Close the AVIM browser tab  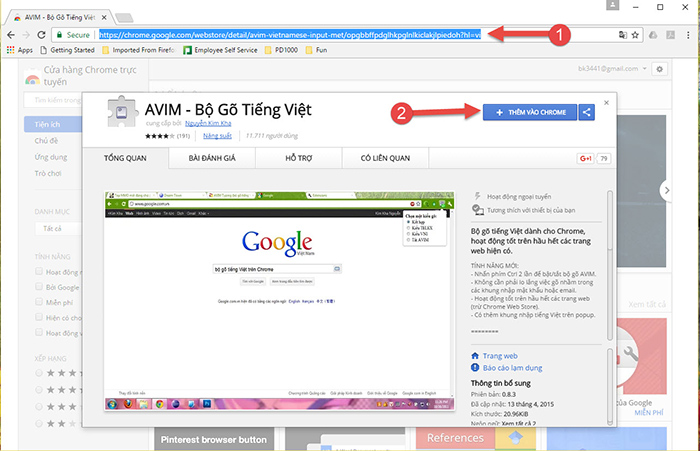tap(104, 17)
